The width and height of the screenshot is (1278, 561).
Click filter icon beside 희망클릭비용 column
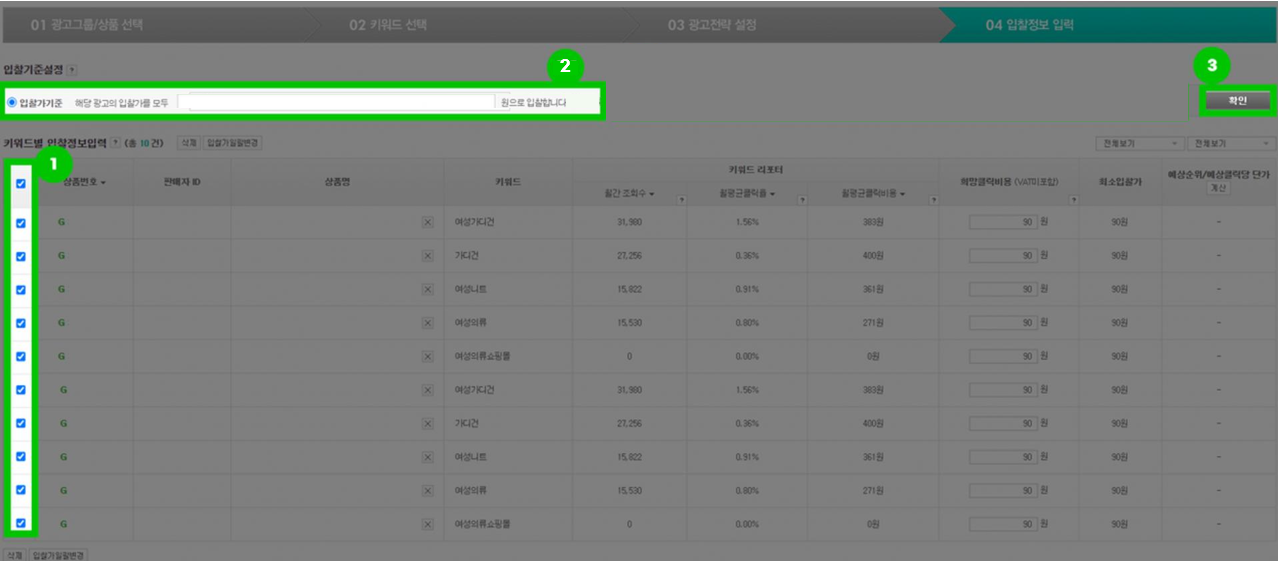pyautogui.click(x=1073, y=200)
